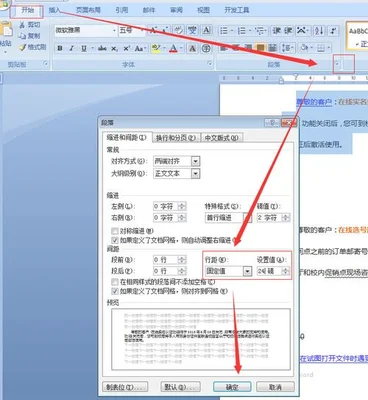Click the 段前 (before) spacing spinner
This screenshot has width=368, height=400.
click(x=182, y=260)
